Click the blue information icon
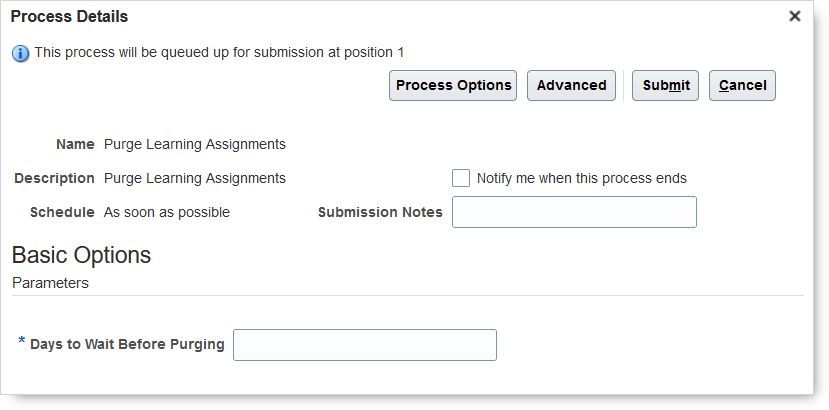 tap(21, 53)
